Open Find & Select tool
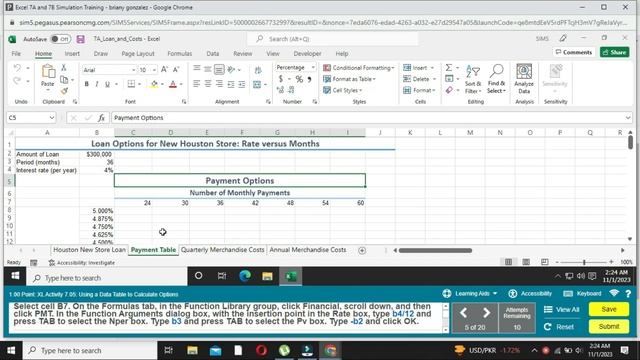Screen dimensions: 640x360 pyautogui.click(x=496, y=79)
